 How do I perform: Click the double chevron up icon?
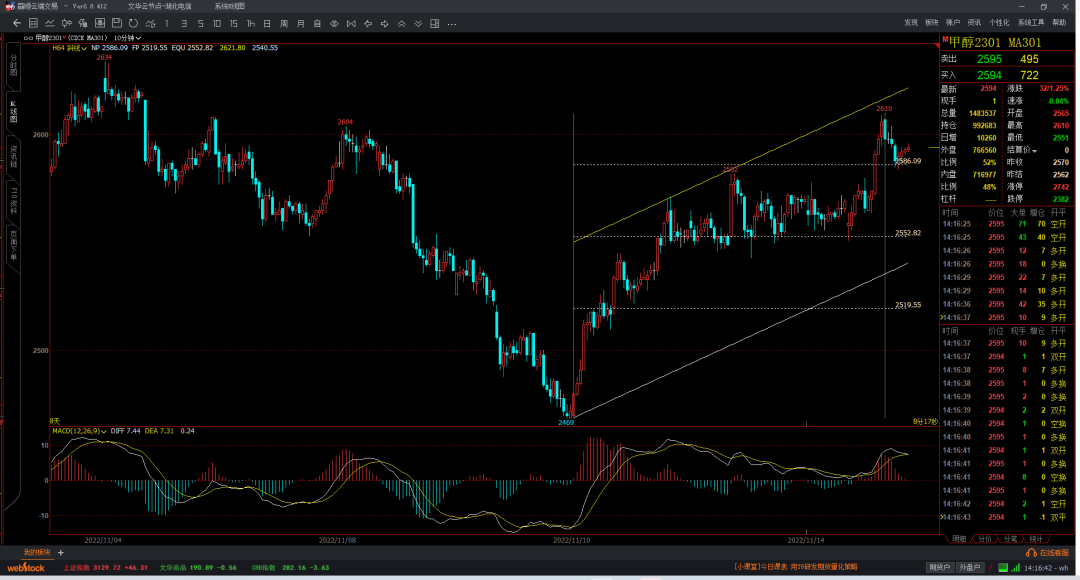pos(402,23)
